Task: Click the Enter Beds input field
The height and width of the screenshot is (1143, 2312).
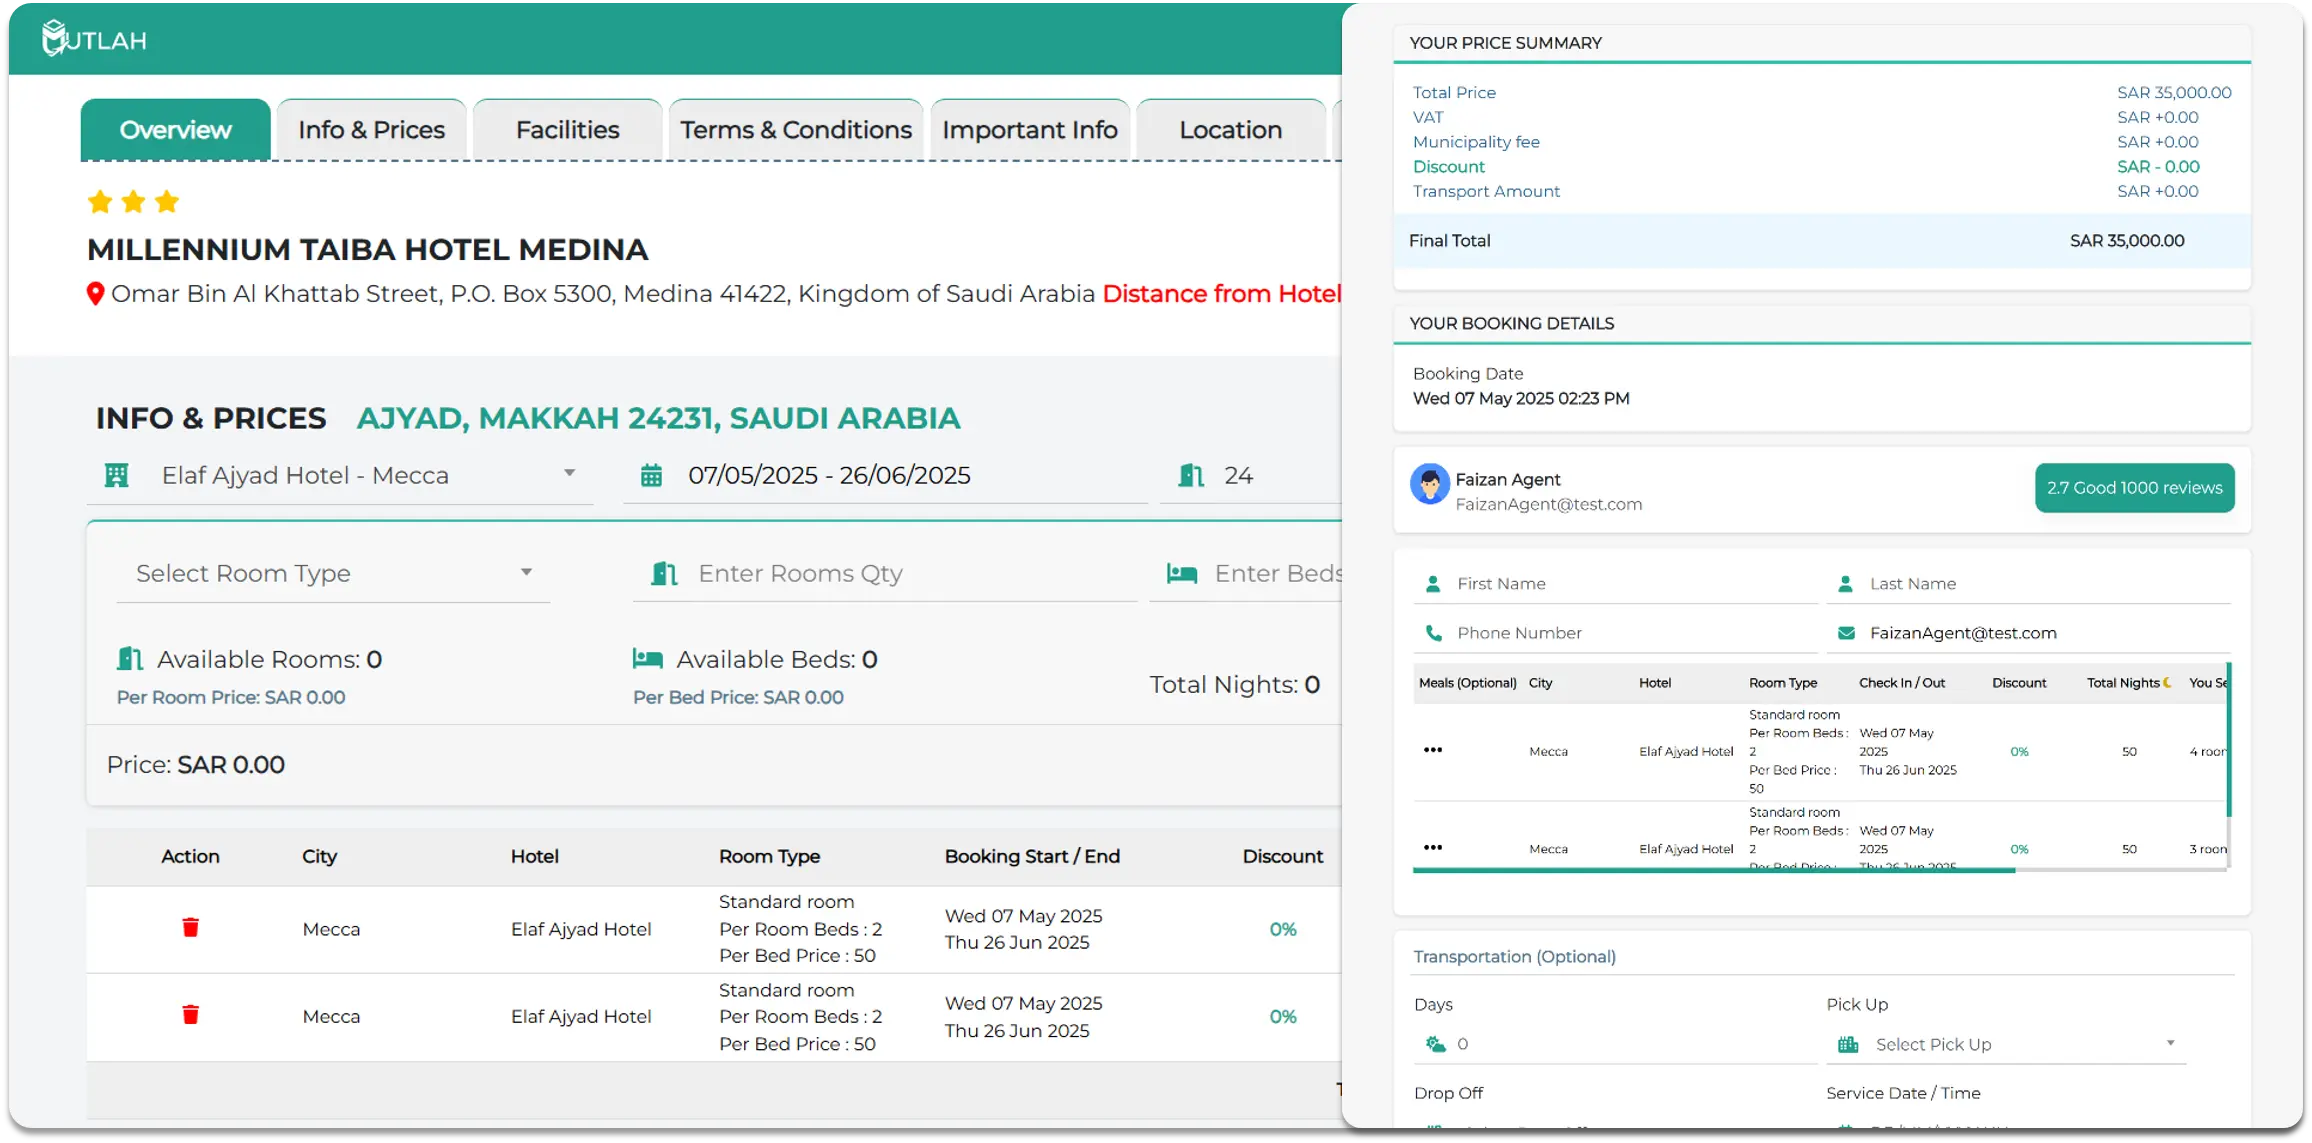Action: coord(1246,574)
